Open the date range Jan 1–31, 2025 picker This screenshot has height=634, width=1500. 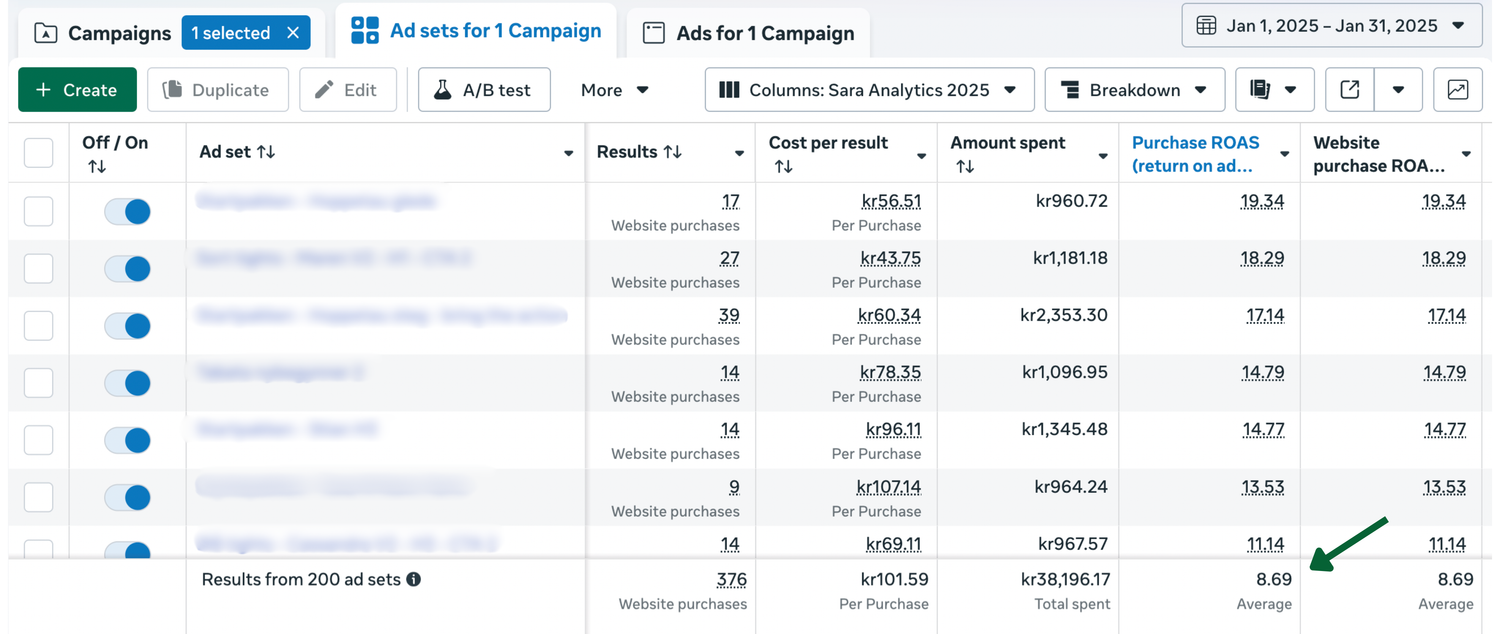[1331, 26]
